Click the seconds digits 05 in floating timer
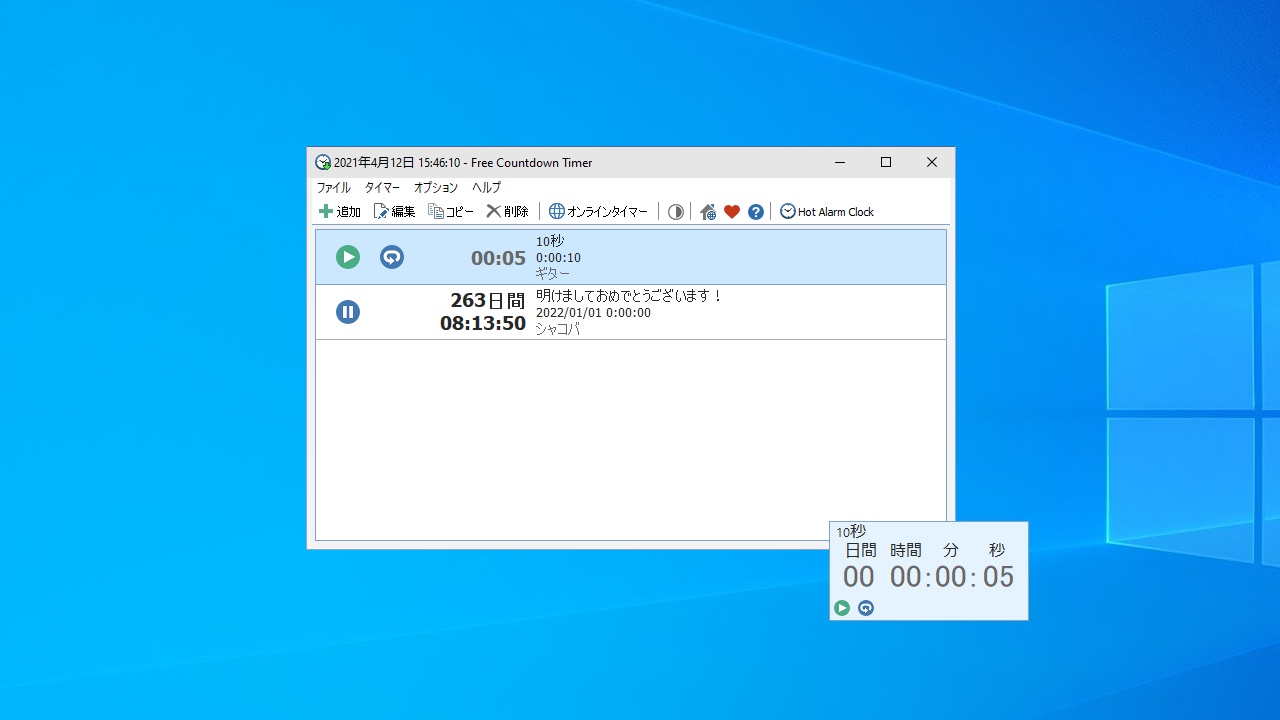 click(x=998, y=577)
